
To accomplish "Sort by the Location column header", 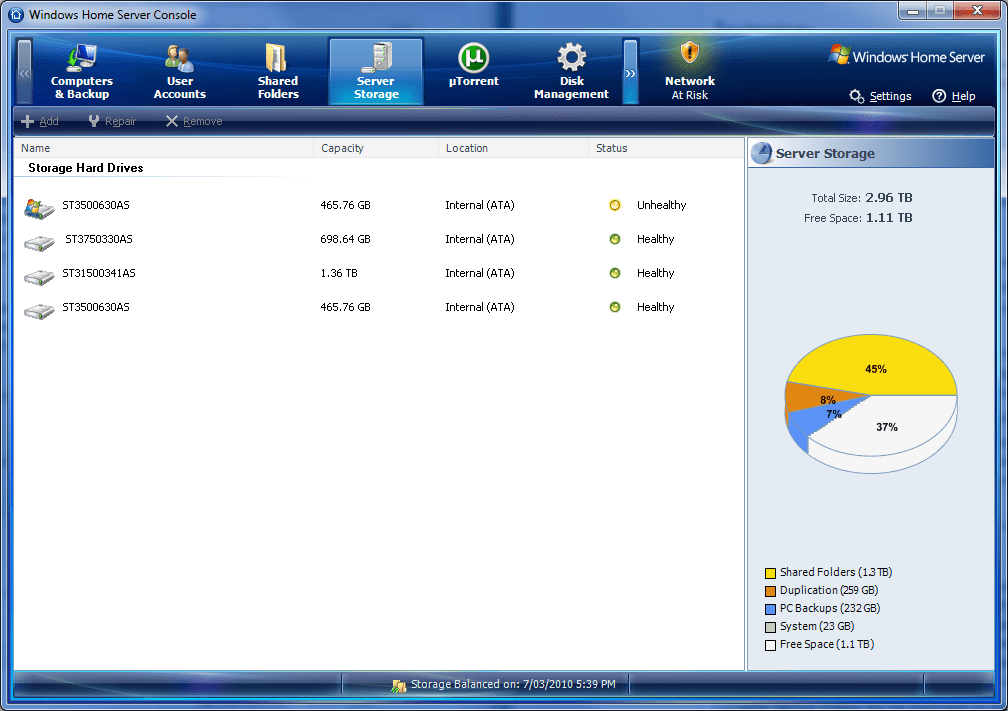I will 513,148.
